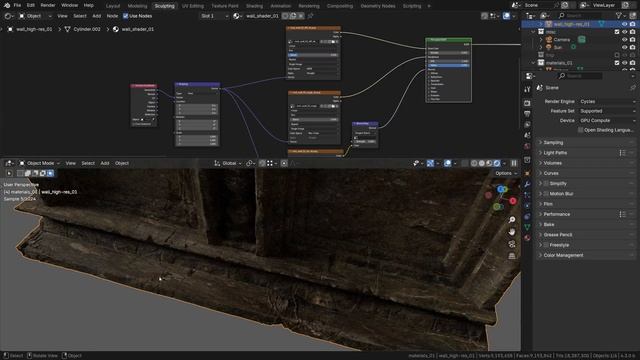
Task: Enable the Freestyle checkbox
Action: [x=546, y=245]
